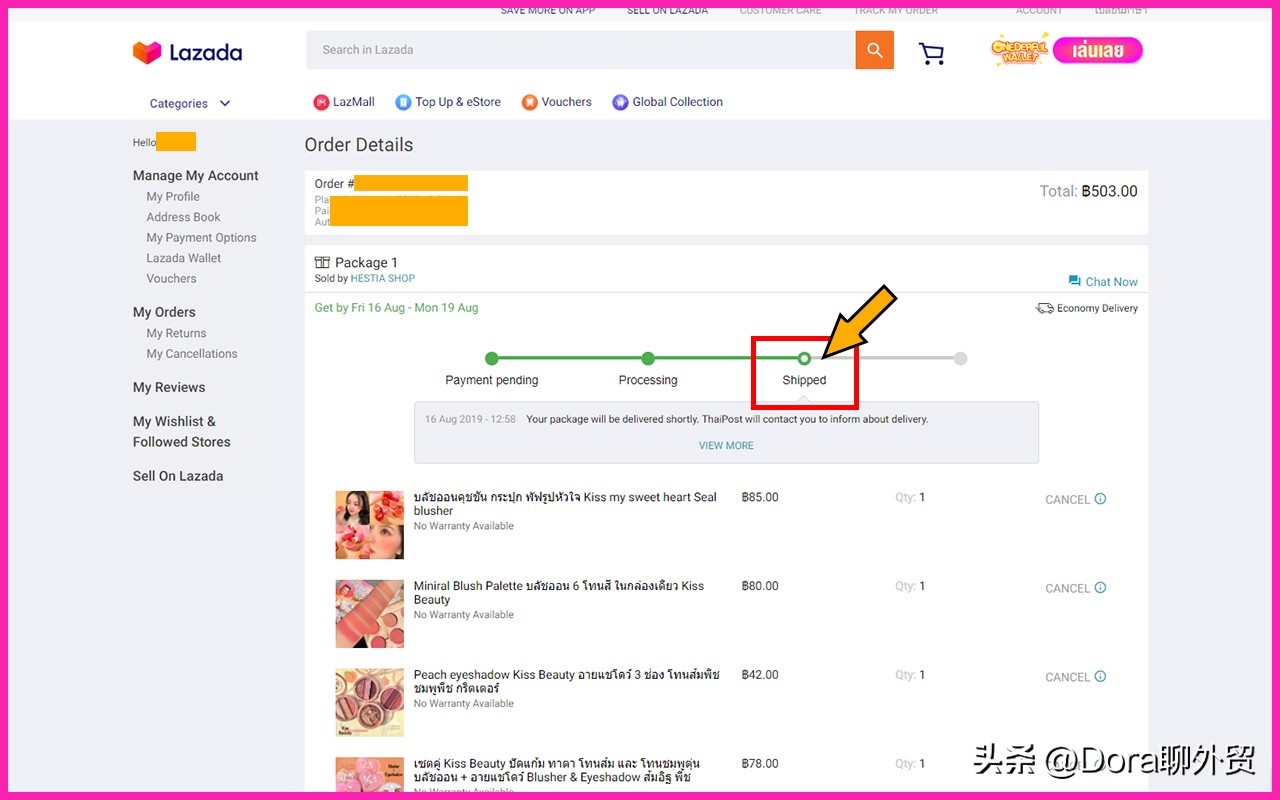The height and width of the screenshot is (800, 1280).
Task: Click the orange search magnifier button
Action: click(874, 50)
